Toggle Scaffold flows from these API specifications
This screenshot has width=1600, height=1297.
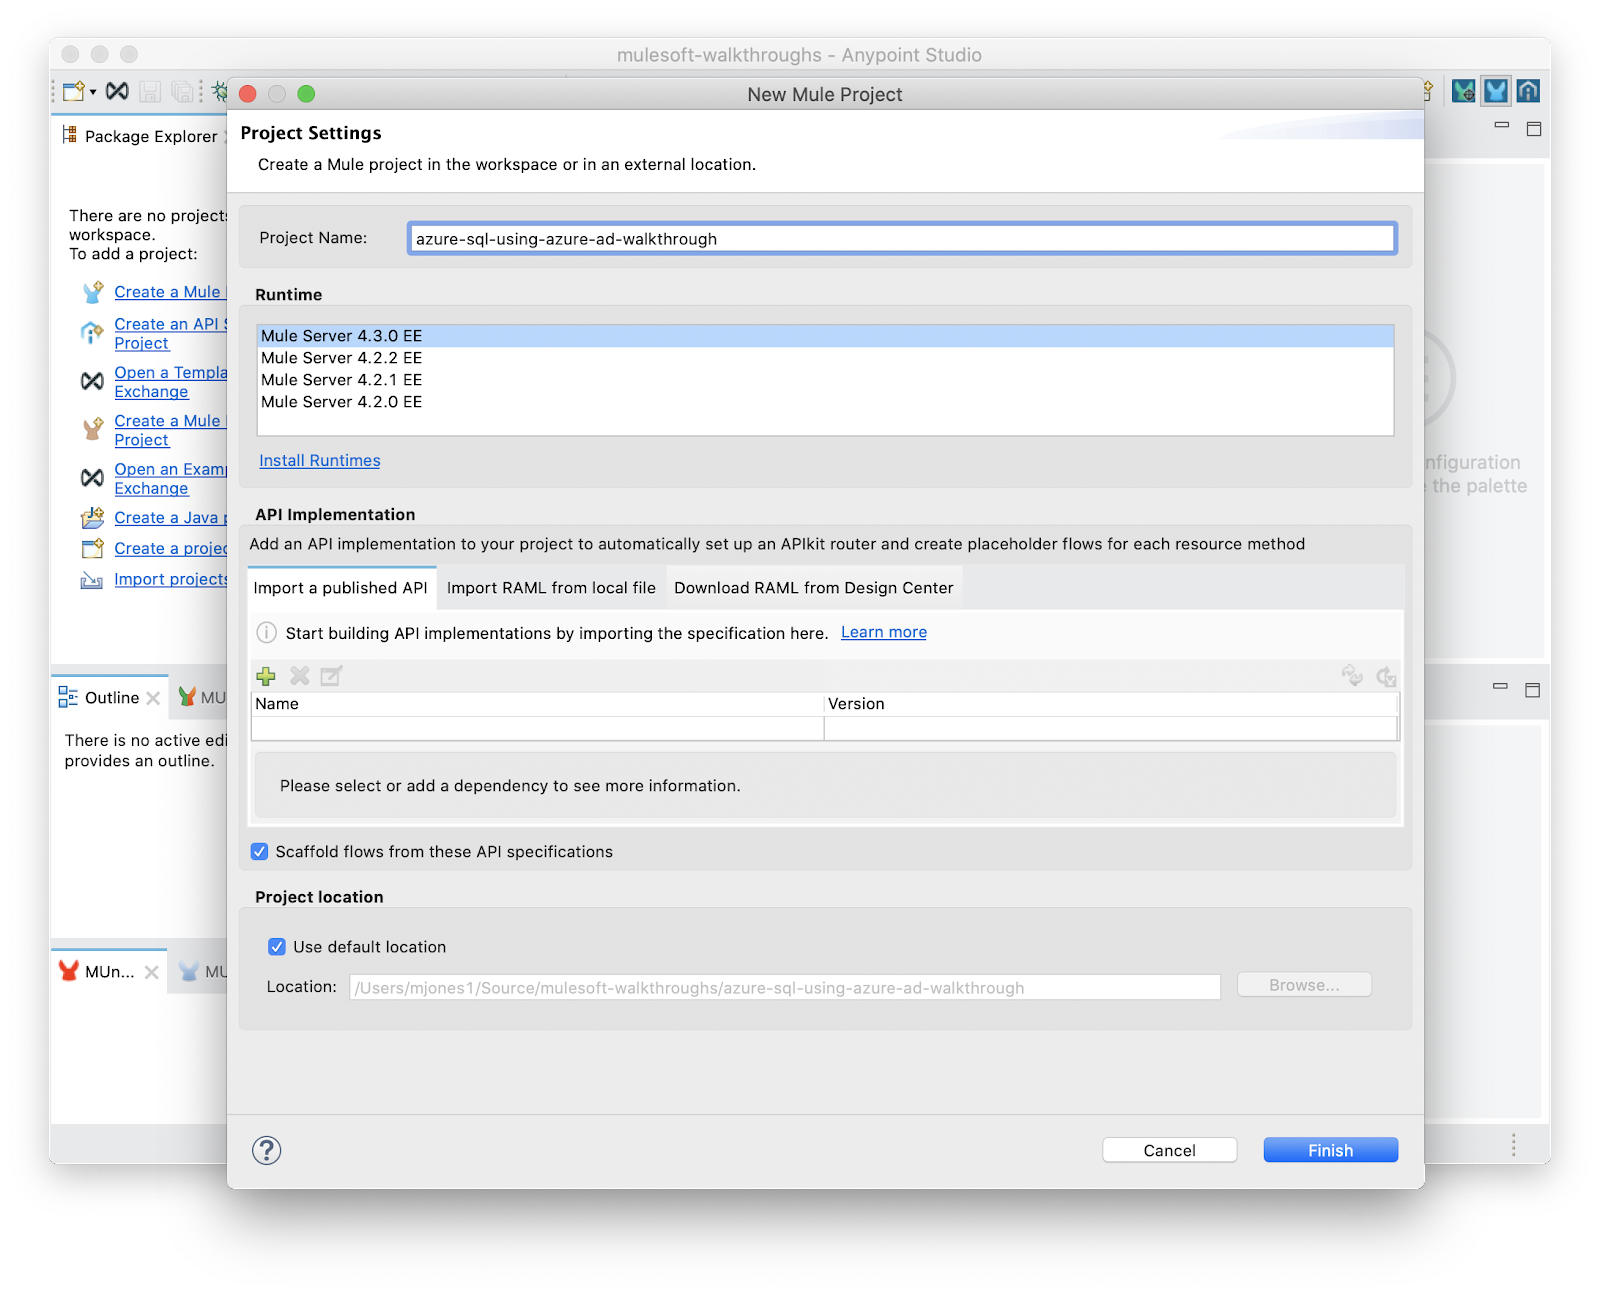(x=260, y=852)
